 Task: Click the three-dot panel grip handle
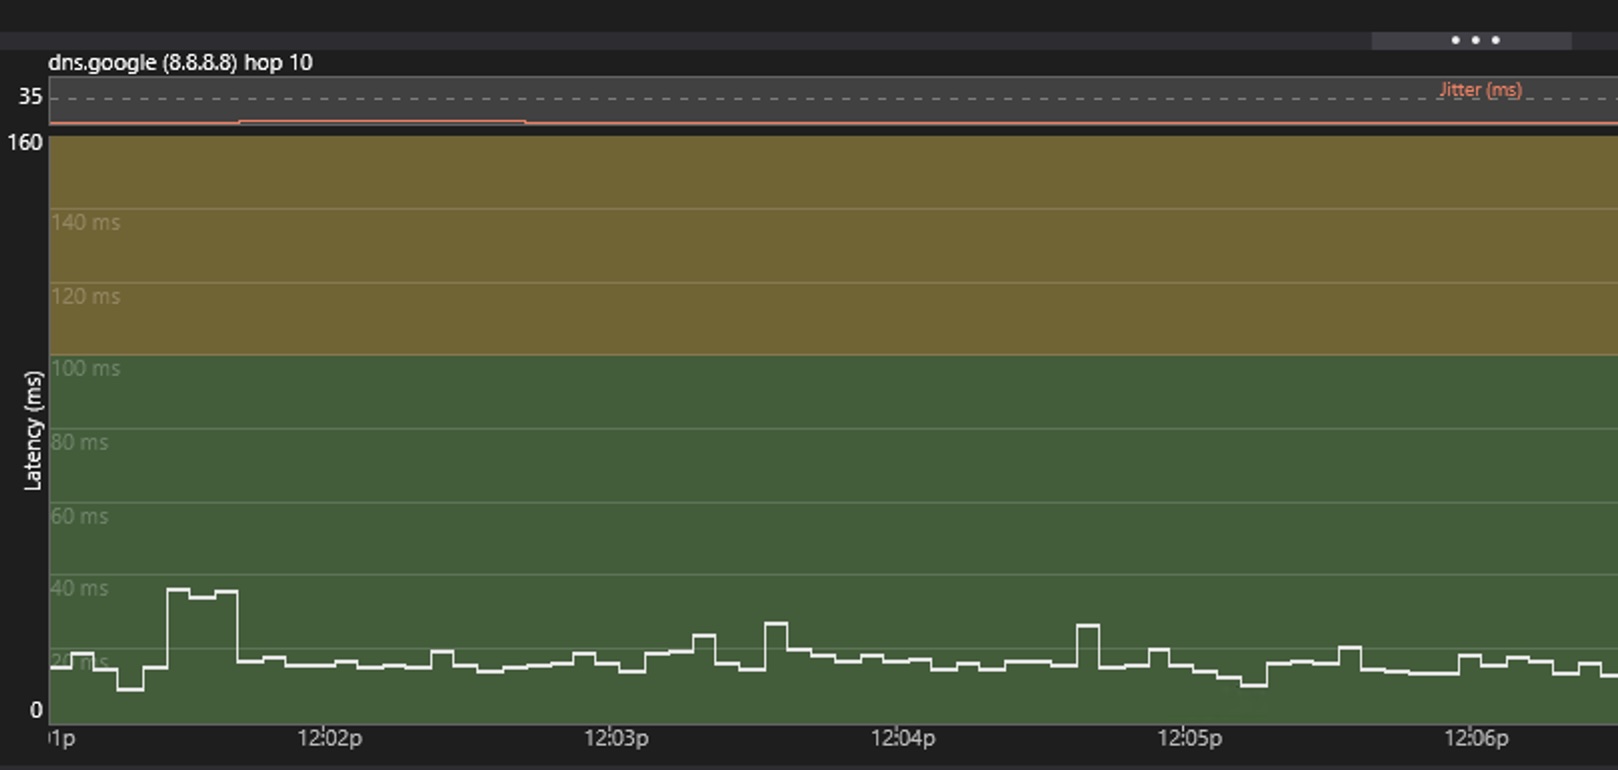tap(1474, 41)
